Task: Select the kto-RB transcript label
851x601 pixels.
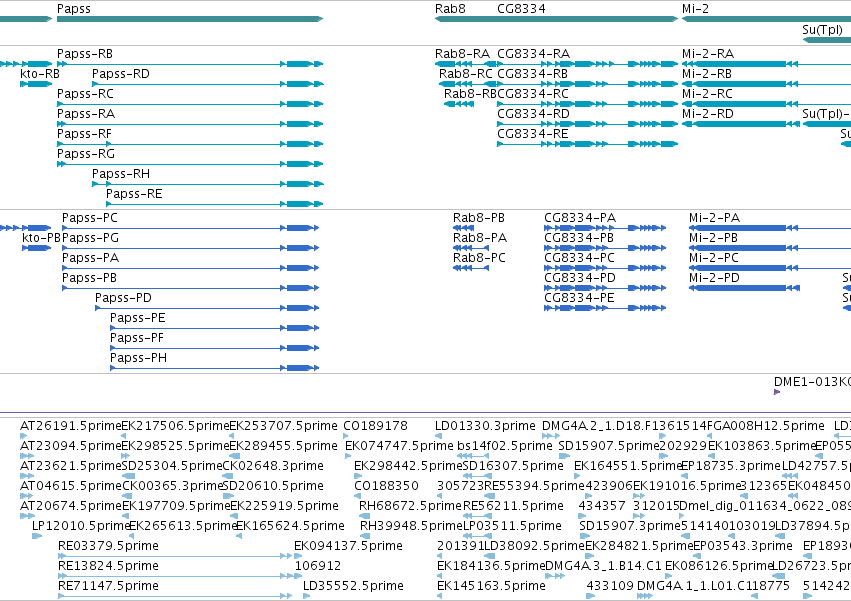Action: [x=40, y=74]
